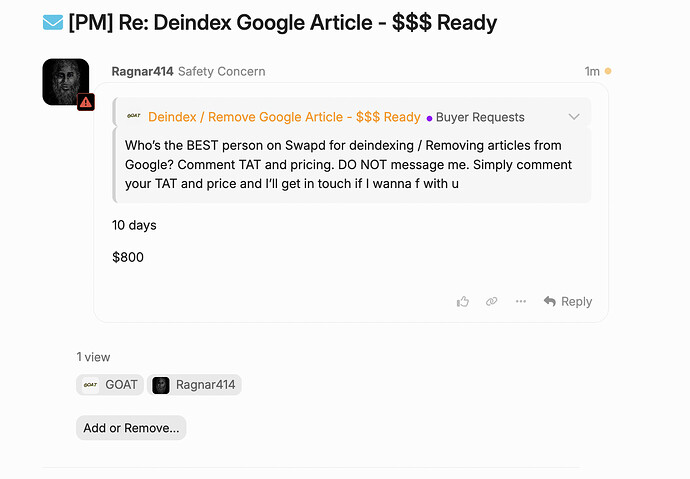
Task: Open Ragnar414's profile avatar on the post
Action: coord(65,81)
